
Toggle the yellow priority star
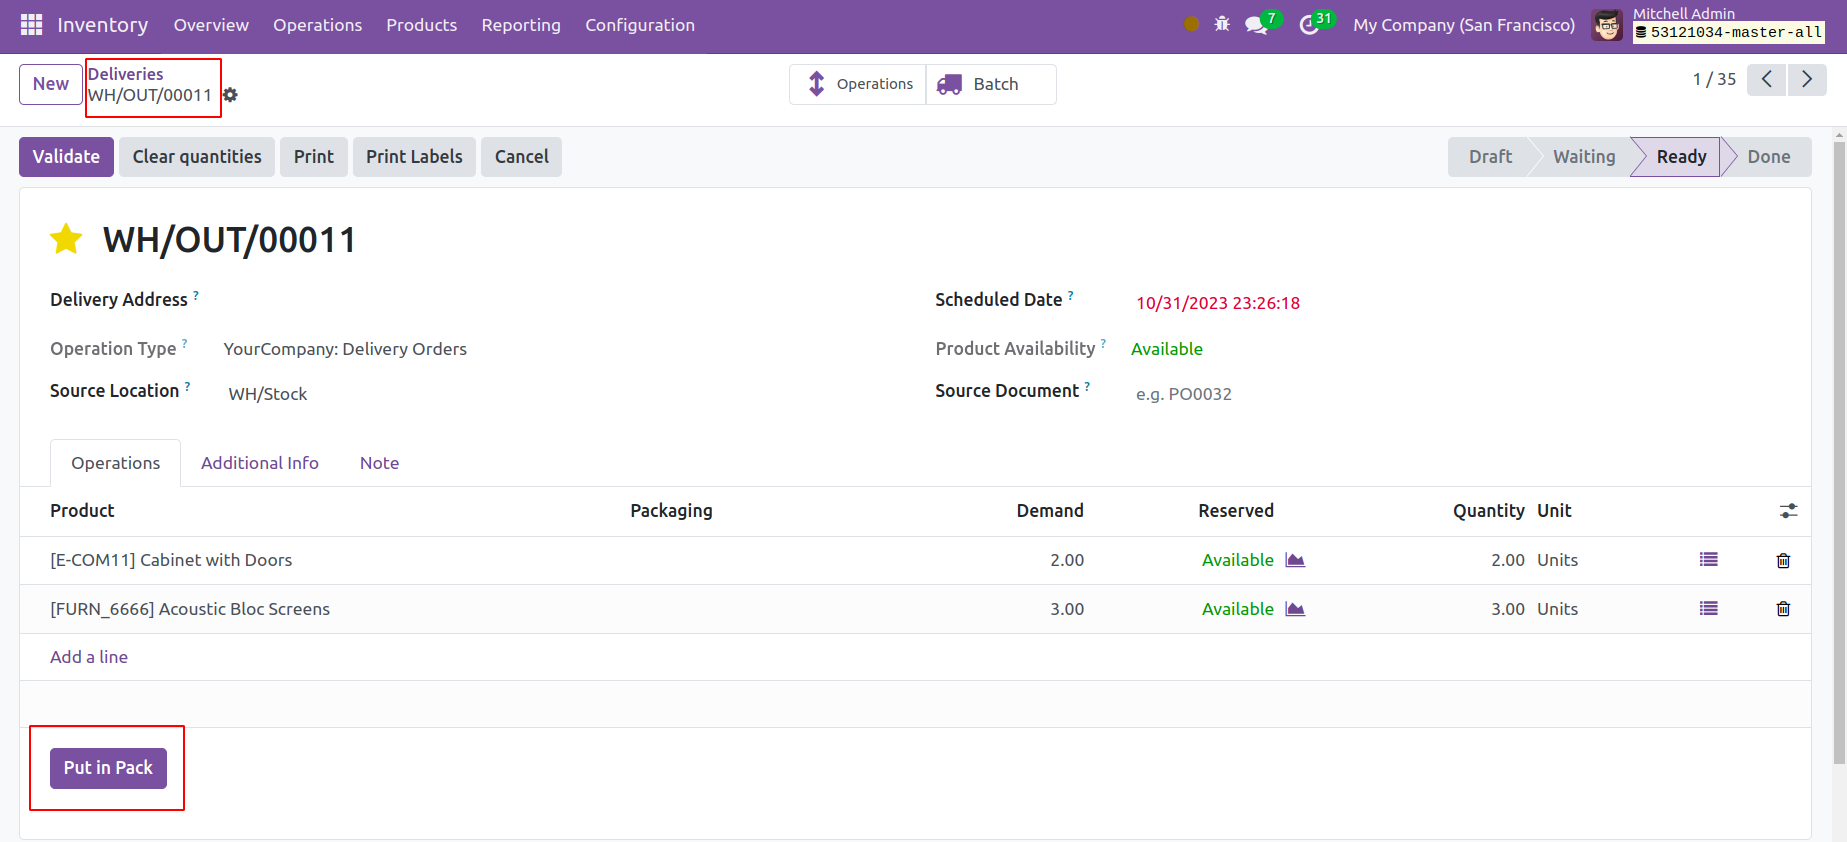[x=66, y=240]
